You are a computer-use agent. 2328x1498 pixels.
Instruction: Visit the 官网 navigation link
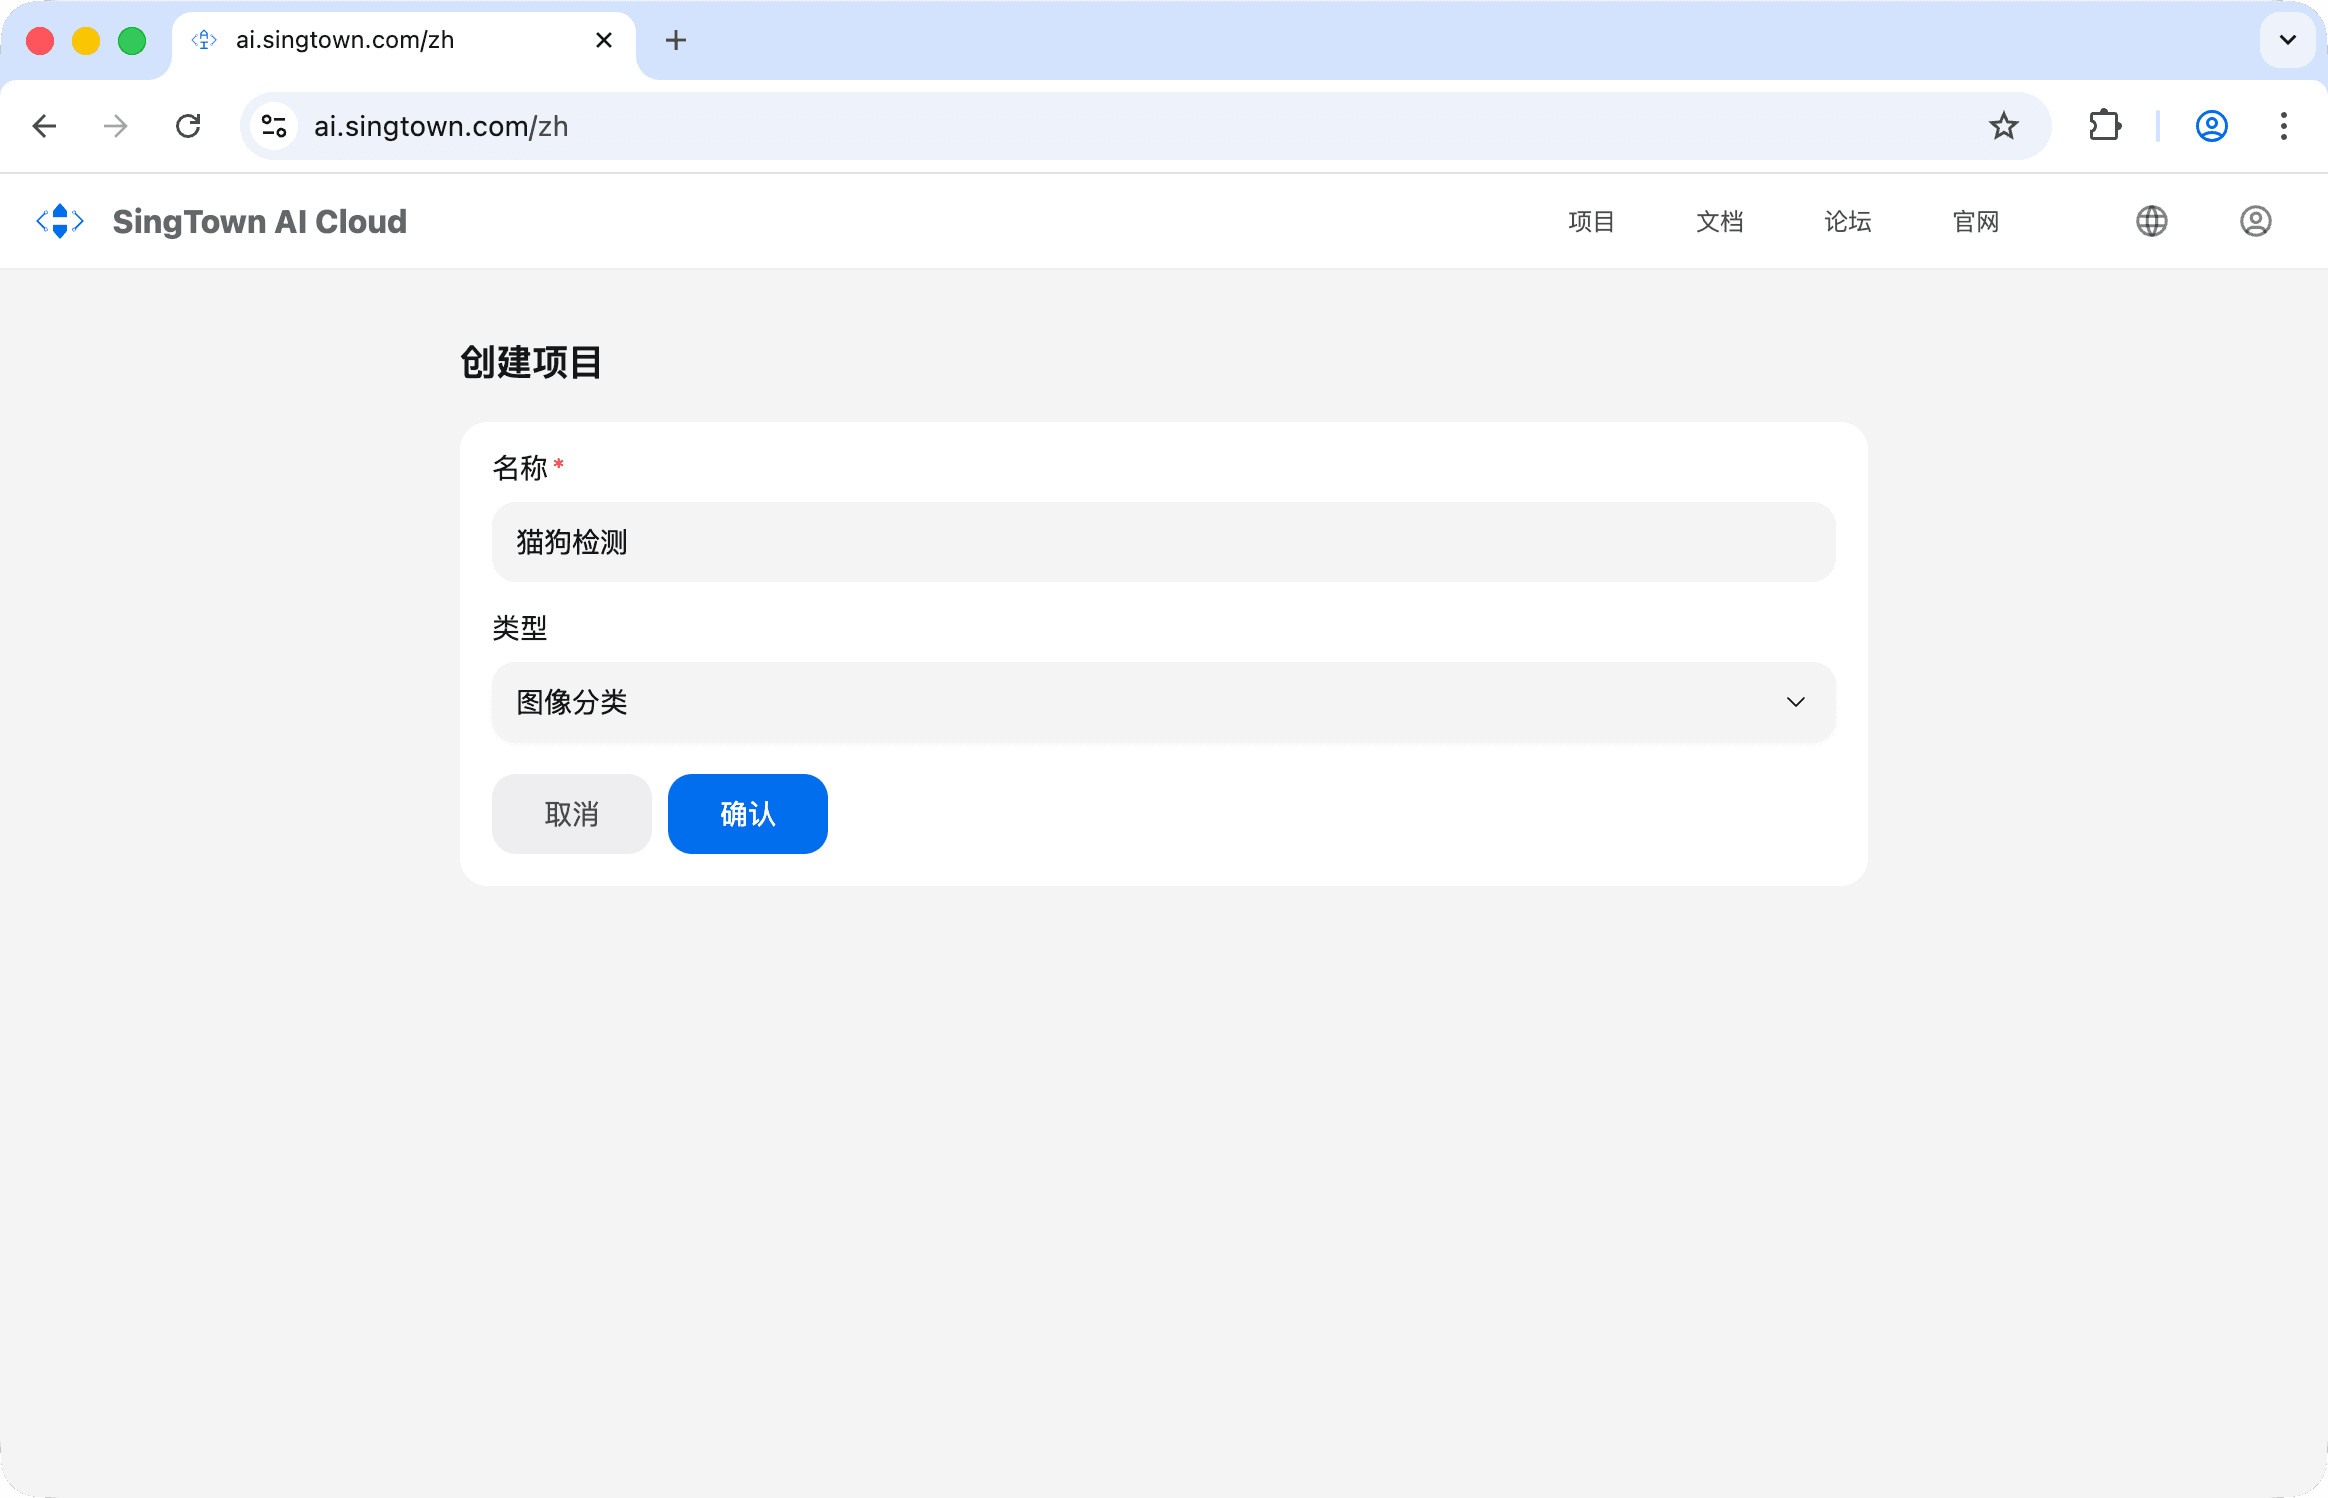click(x=1975, y=221)
